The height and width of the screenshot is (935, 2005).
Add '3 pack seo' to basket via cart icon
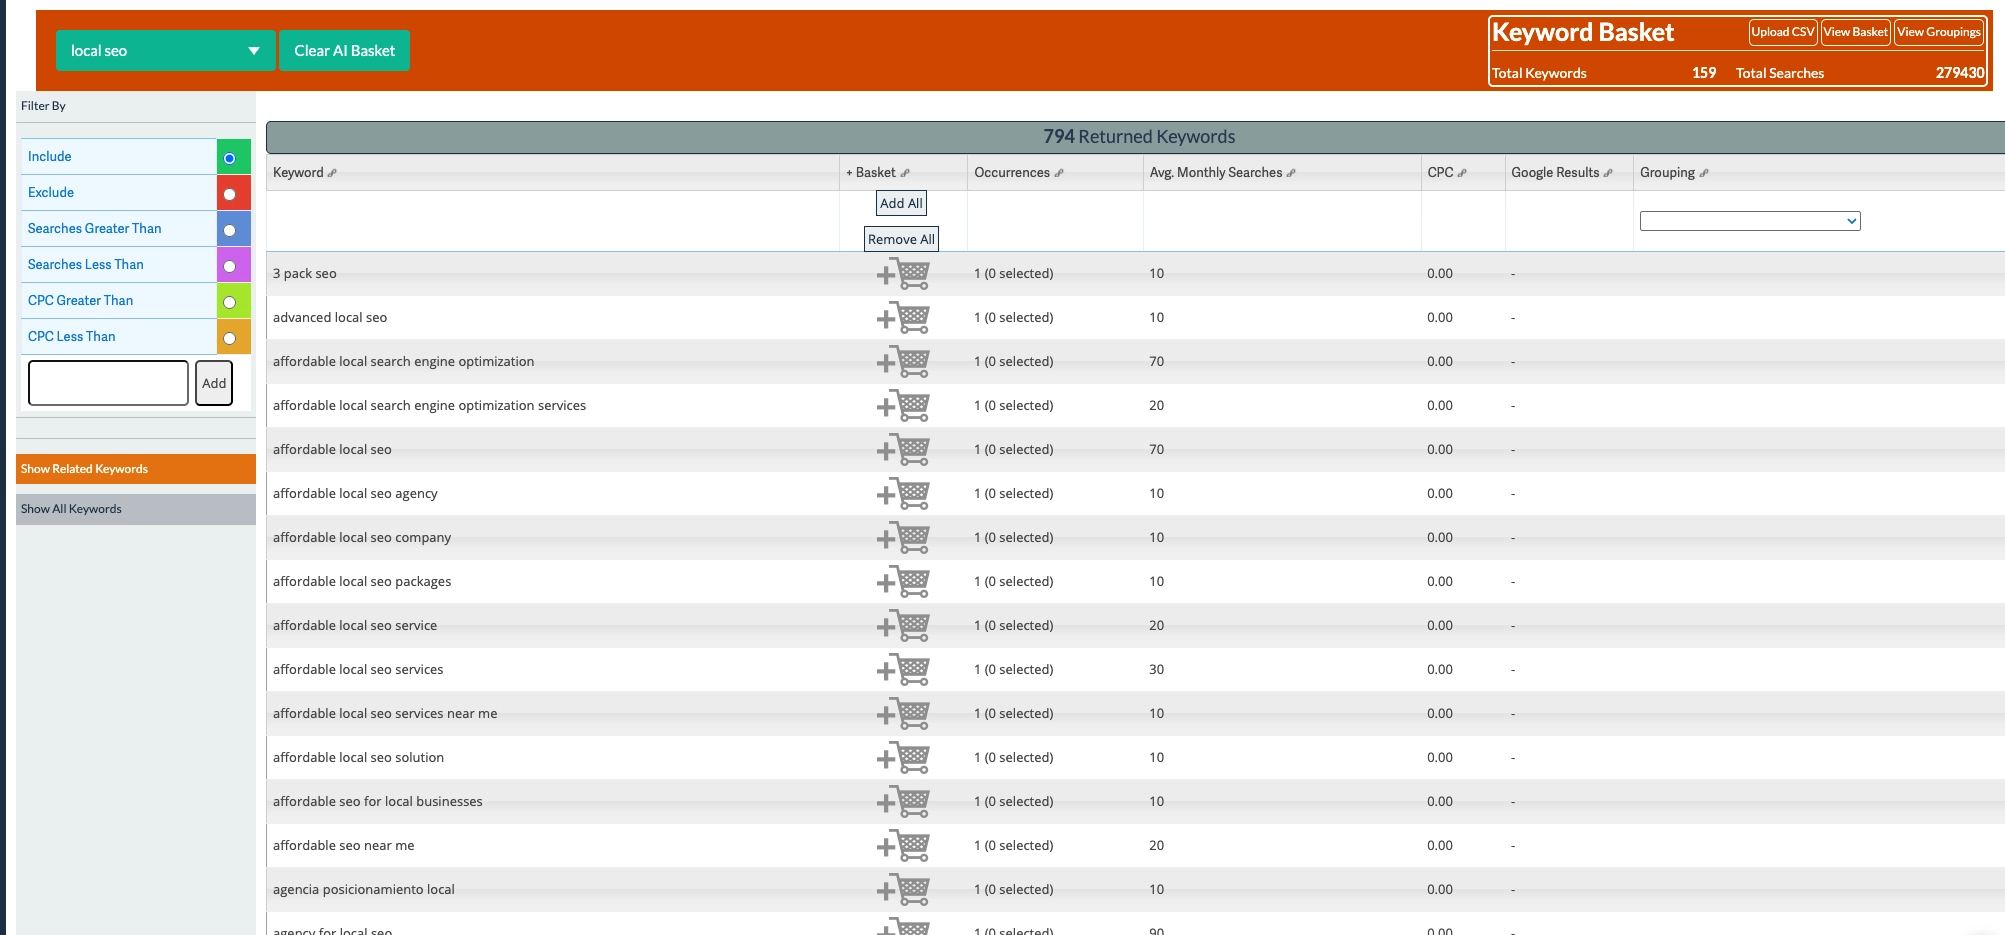(x=903, y=273)
